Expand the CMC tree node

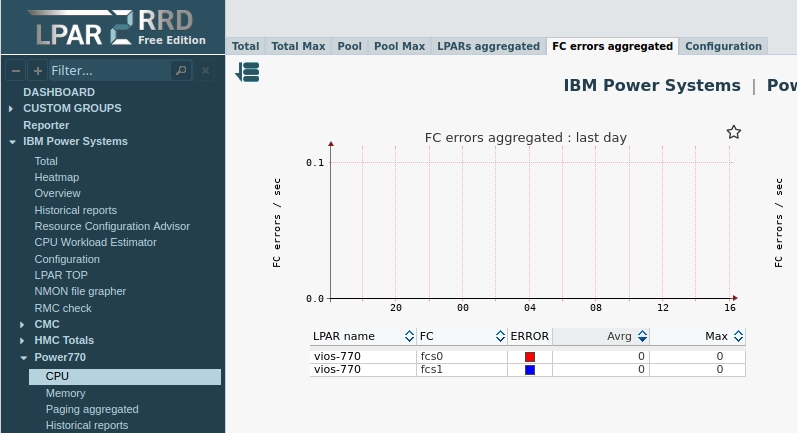click(22, 325)
